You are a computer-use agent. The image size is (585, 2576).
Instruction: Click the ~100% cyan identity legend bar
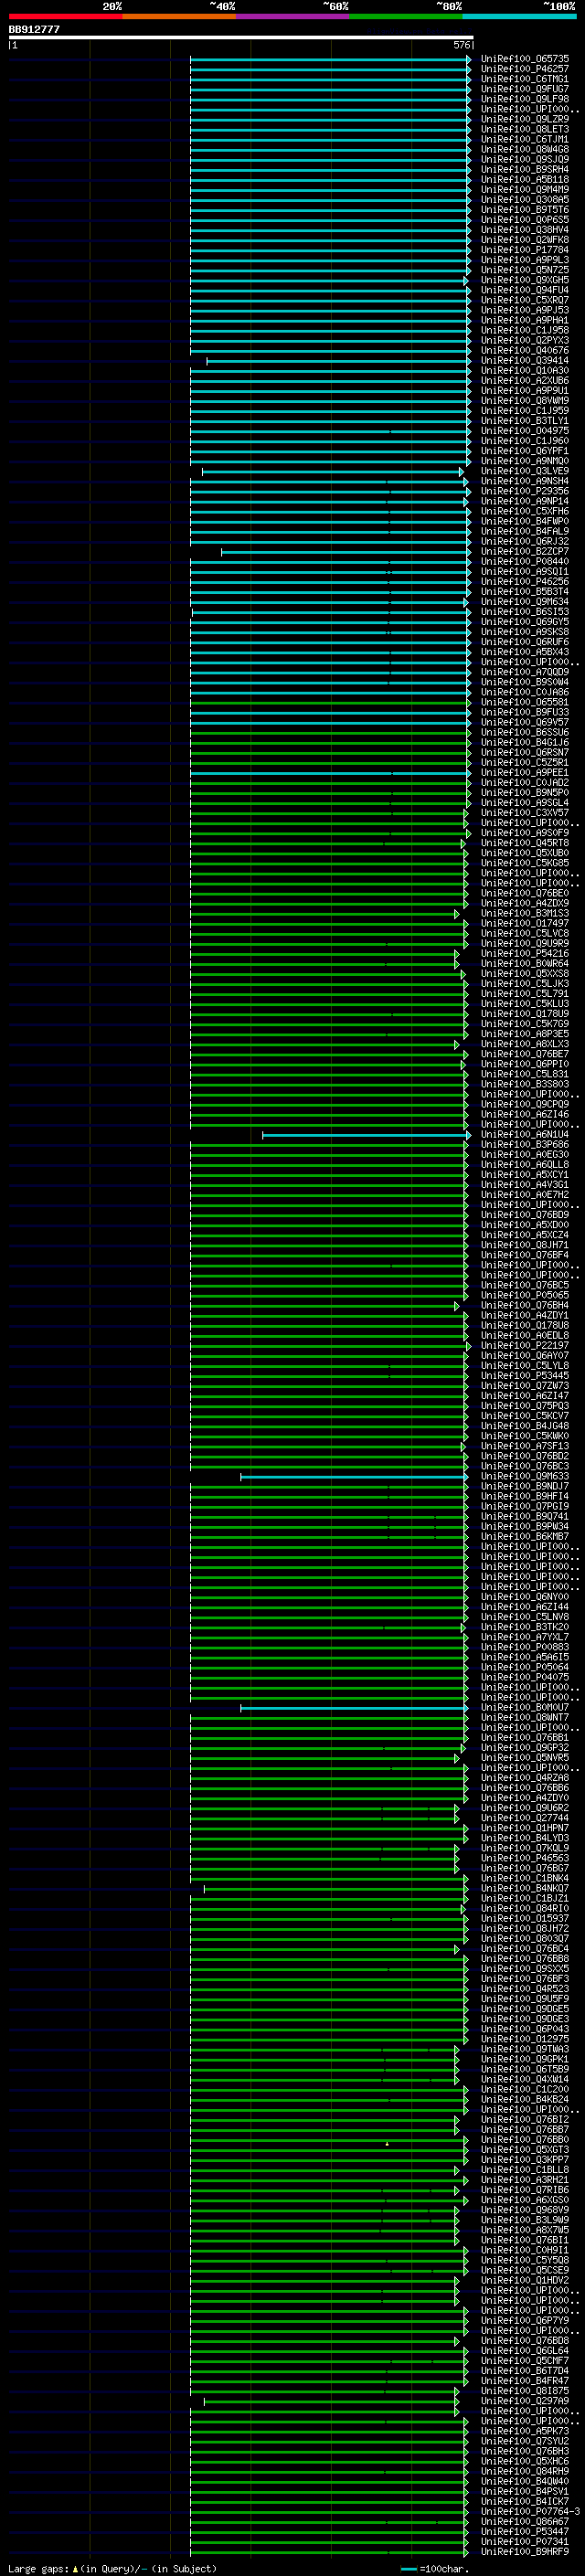[x=519, y=16]
